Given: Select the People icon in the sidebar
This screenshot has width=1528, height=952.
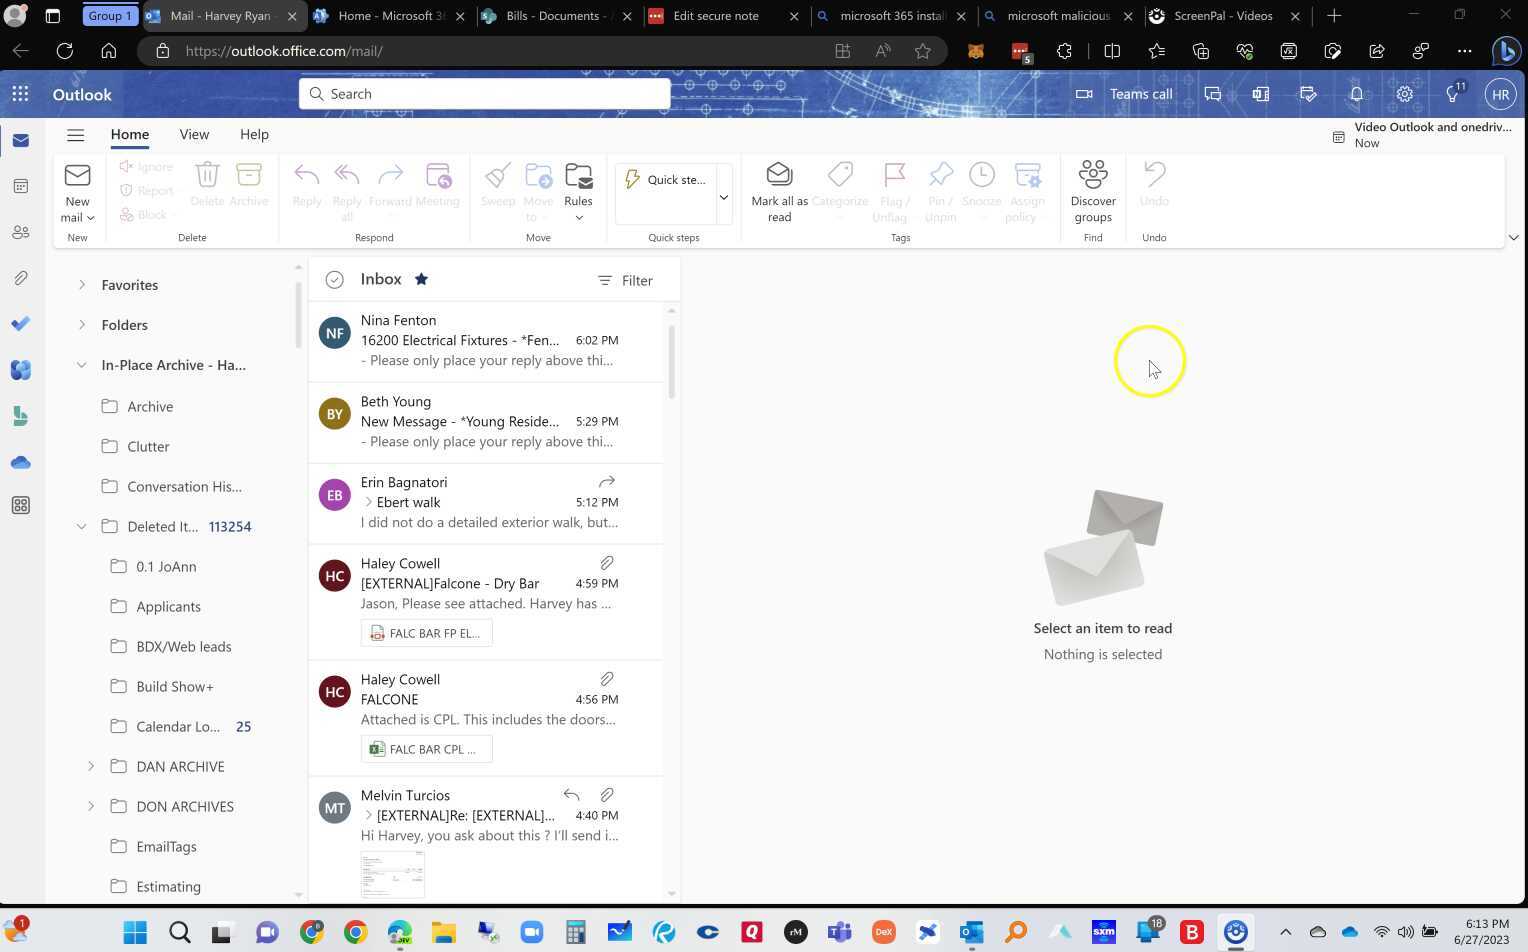Looking at the screenshot, I should [20, 232].
